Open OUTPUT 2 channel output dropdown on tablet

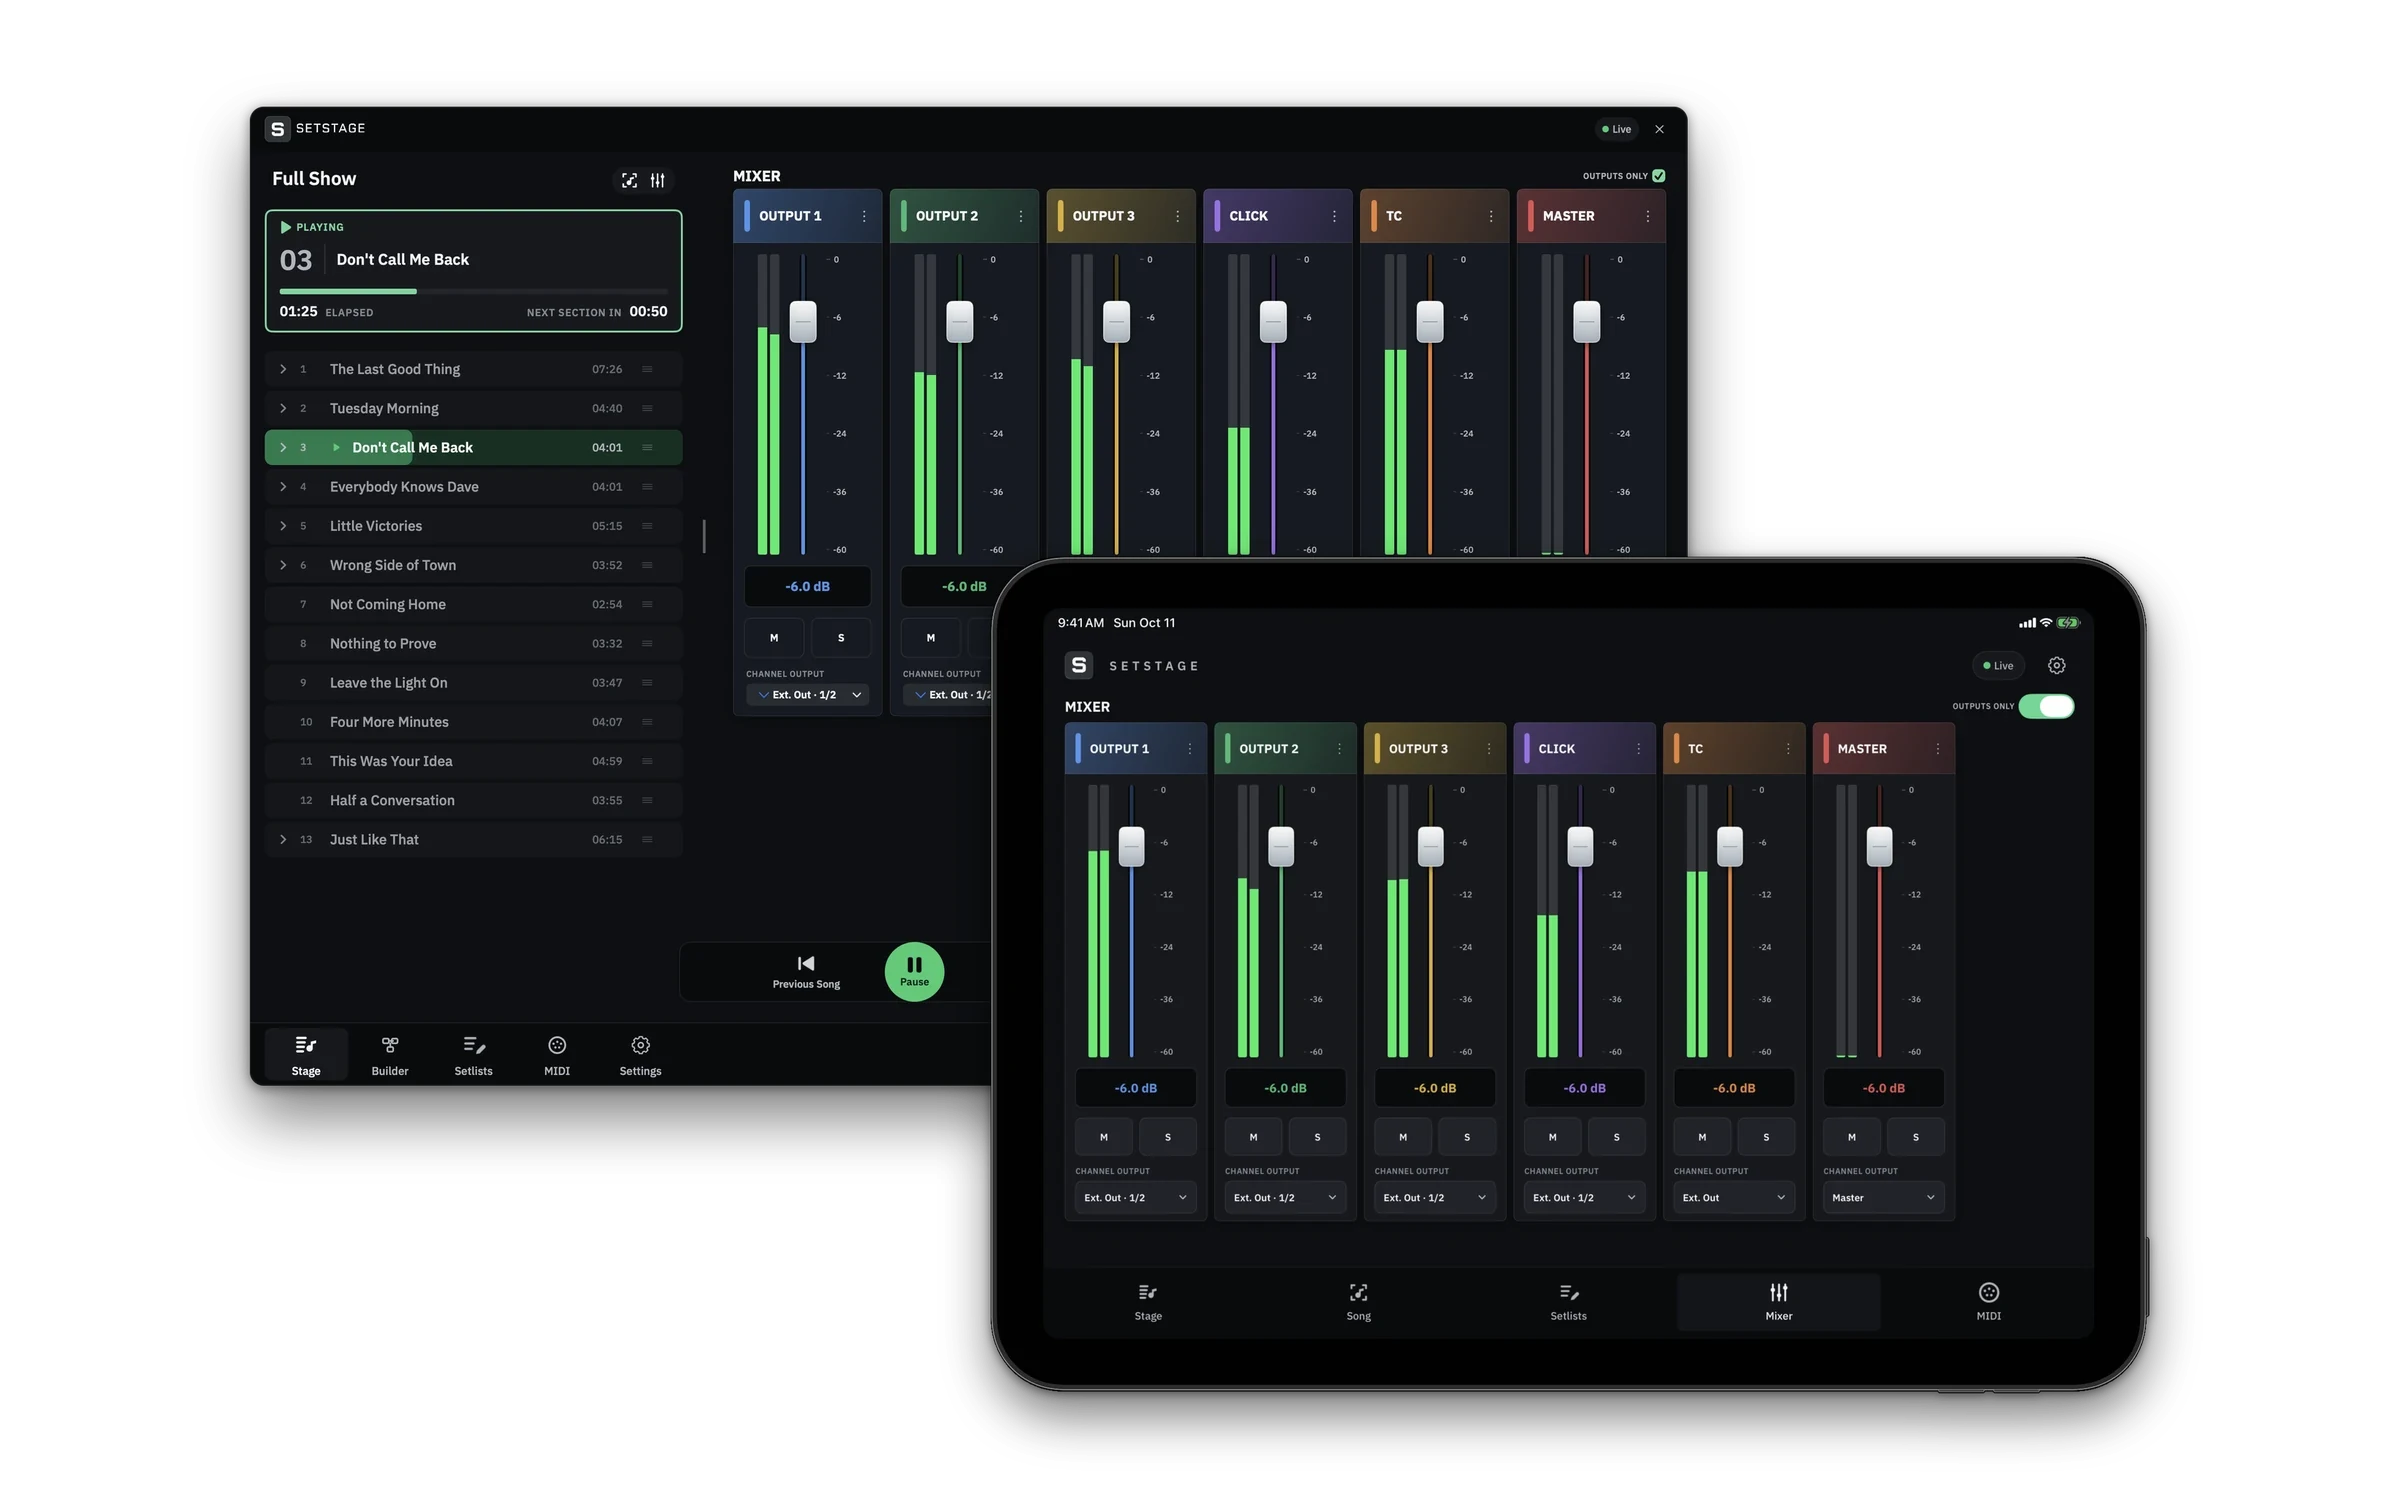(x=1285, y=1197)
